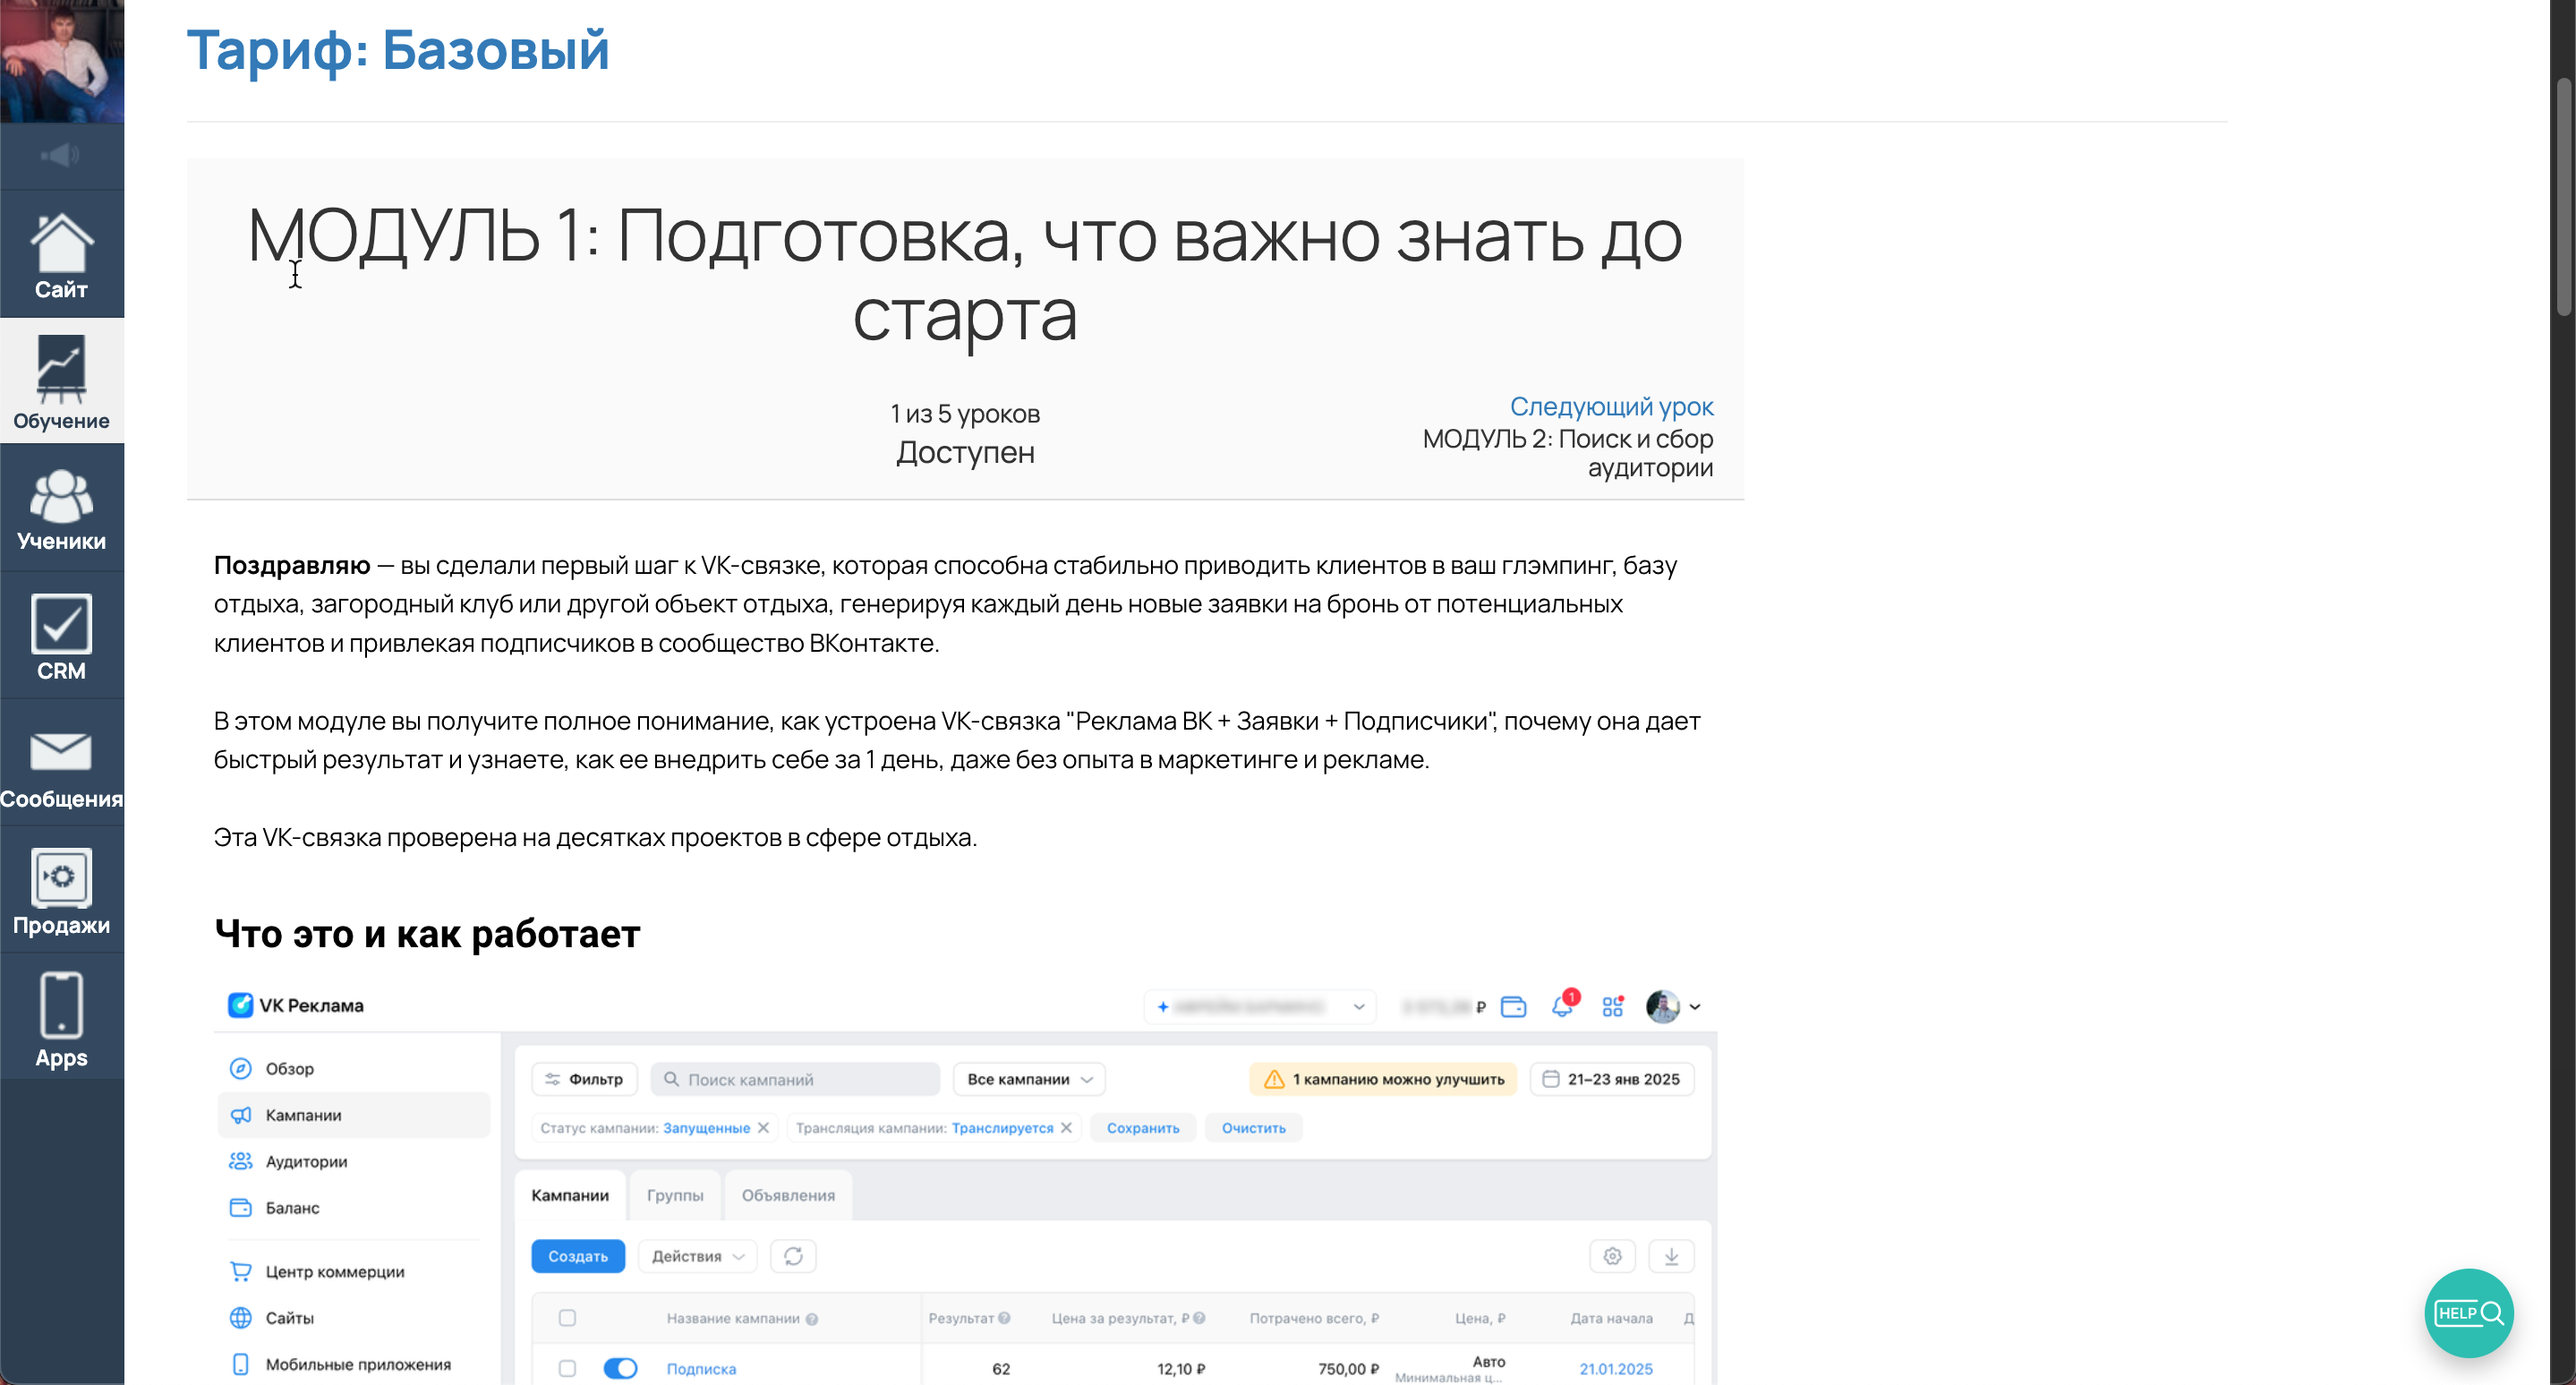Open the Продажи sidebar section
The width and height of the screenshot is (2576, 1385).
pyautogui.click(x=62, y=891)
